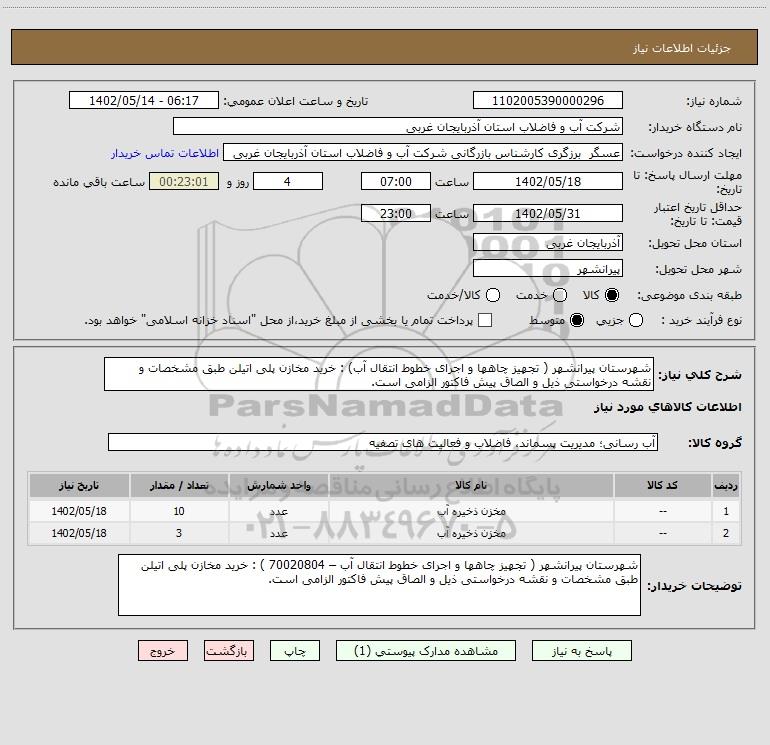Click response deadline date 1402/05/18 field
Image resolution: width=770 pixels, height=745 pixels.
click(548, 181)
